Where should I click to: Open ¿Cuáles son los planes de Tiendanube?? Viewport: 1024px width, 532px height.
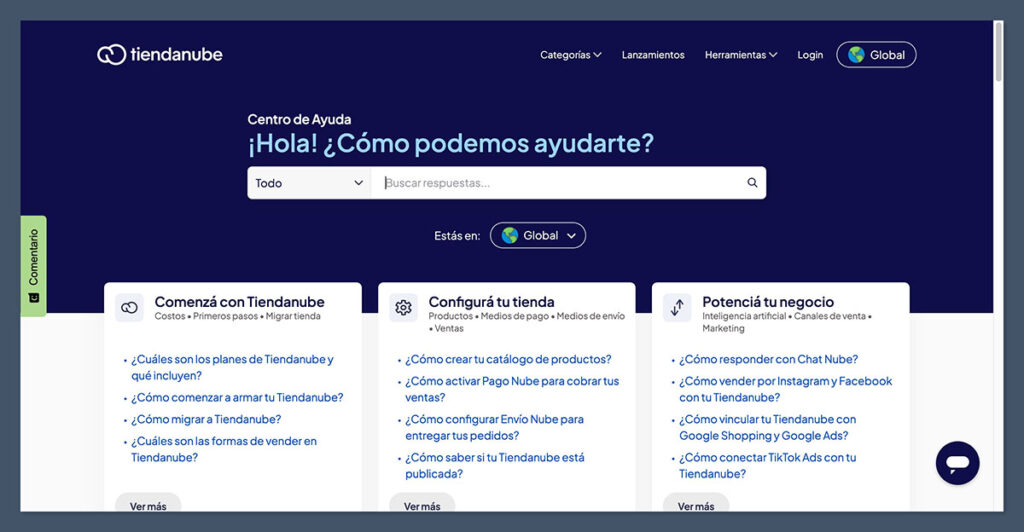(232, 368)
